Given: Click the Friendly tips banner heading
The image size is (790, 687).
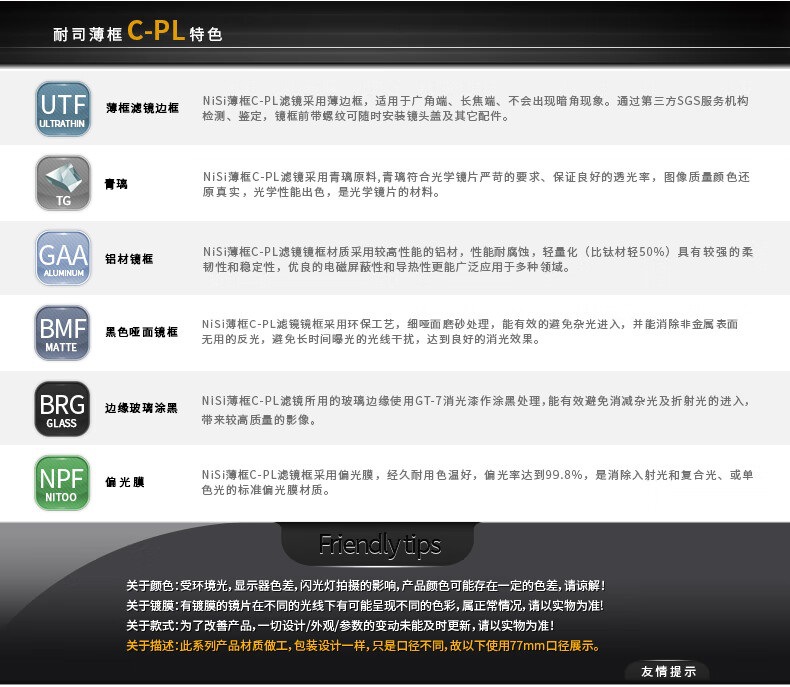Looking at the screenshot, I should tap(380, 545).
